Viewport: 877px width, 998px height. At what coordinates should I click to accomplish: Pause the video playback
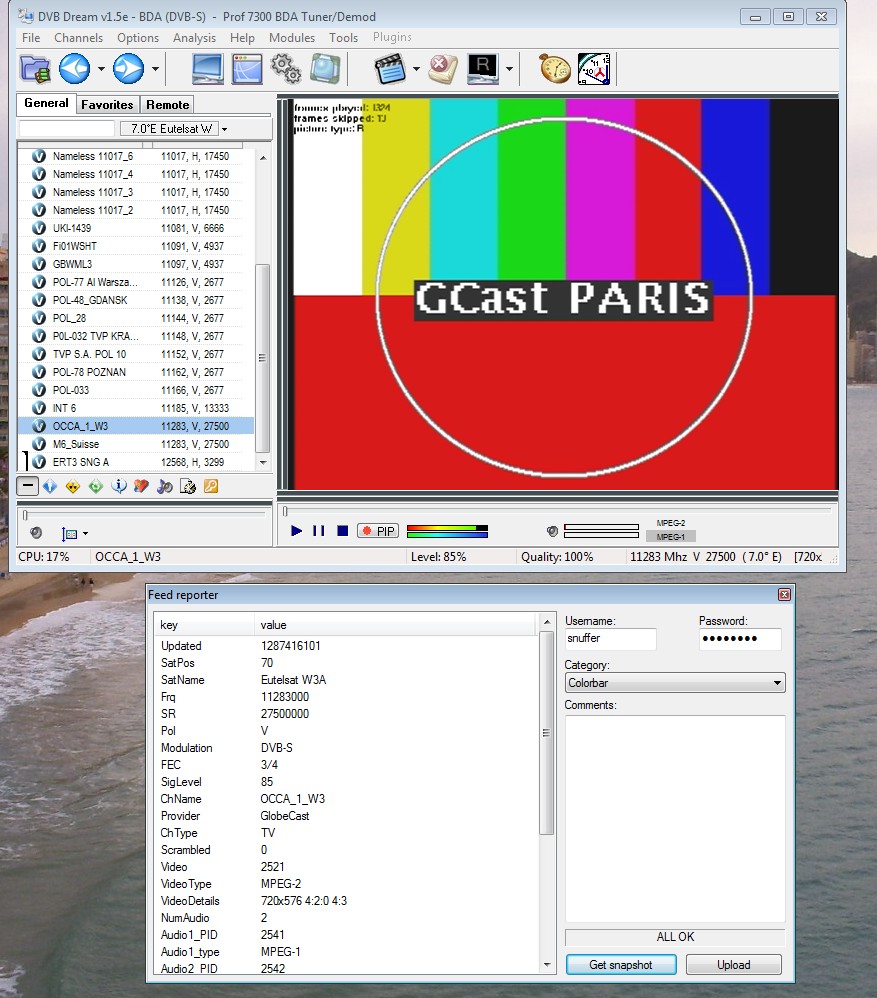point(319,531)
